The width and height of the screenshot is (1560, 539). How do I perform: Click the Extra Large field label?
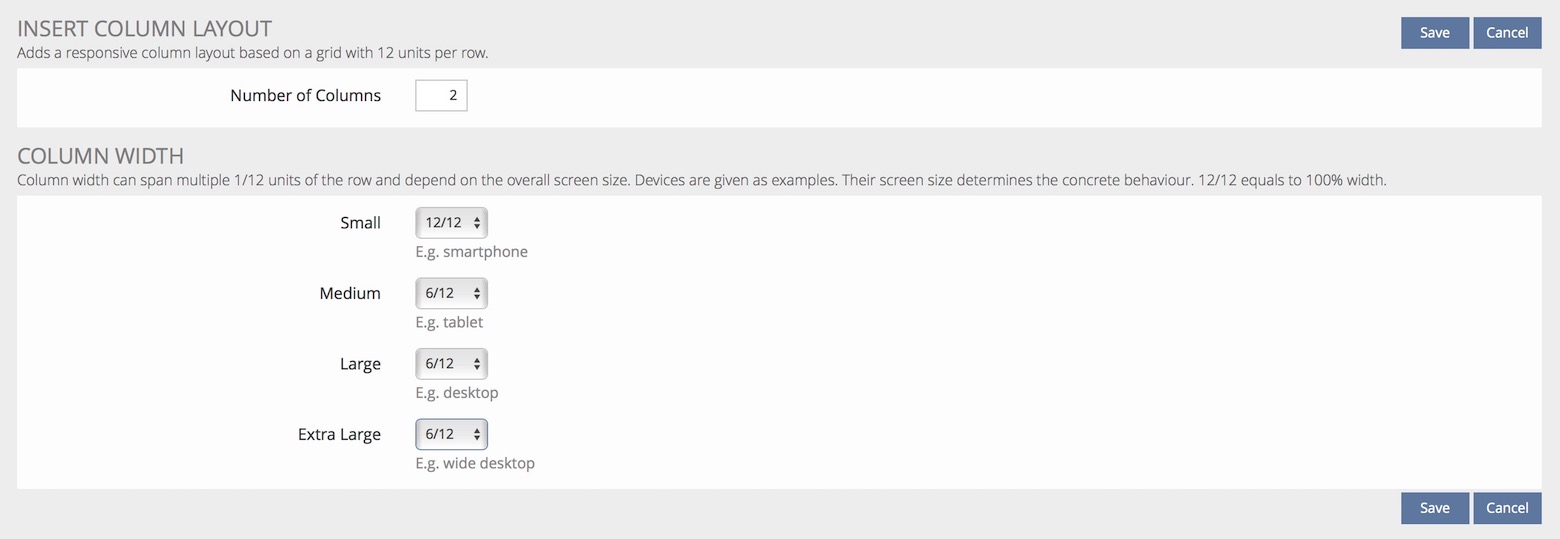click(x=339, y=435)
